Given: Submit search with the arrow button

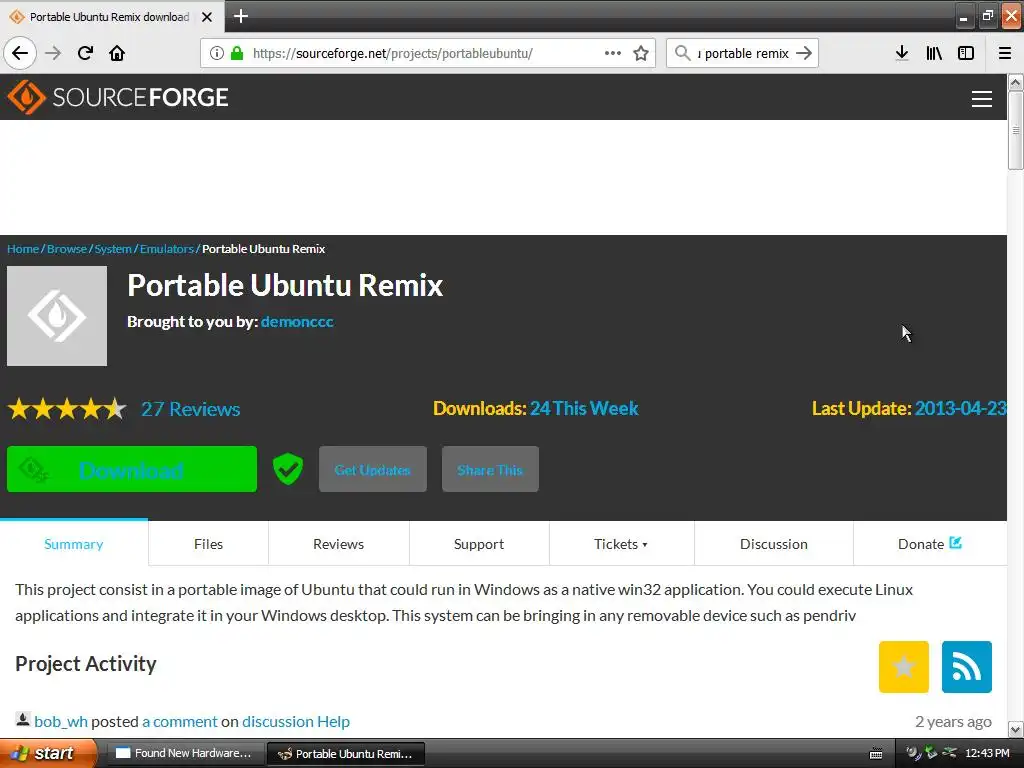Looking at the screenshot, I should [x=804, y=53].
